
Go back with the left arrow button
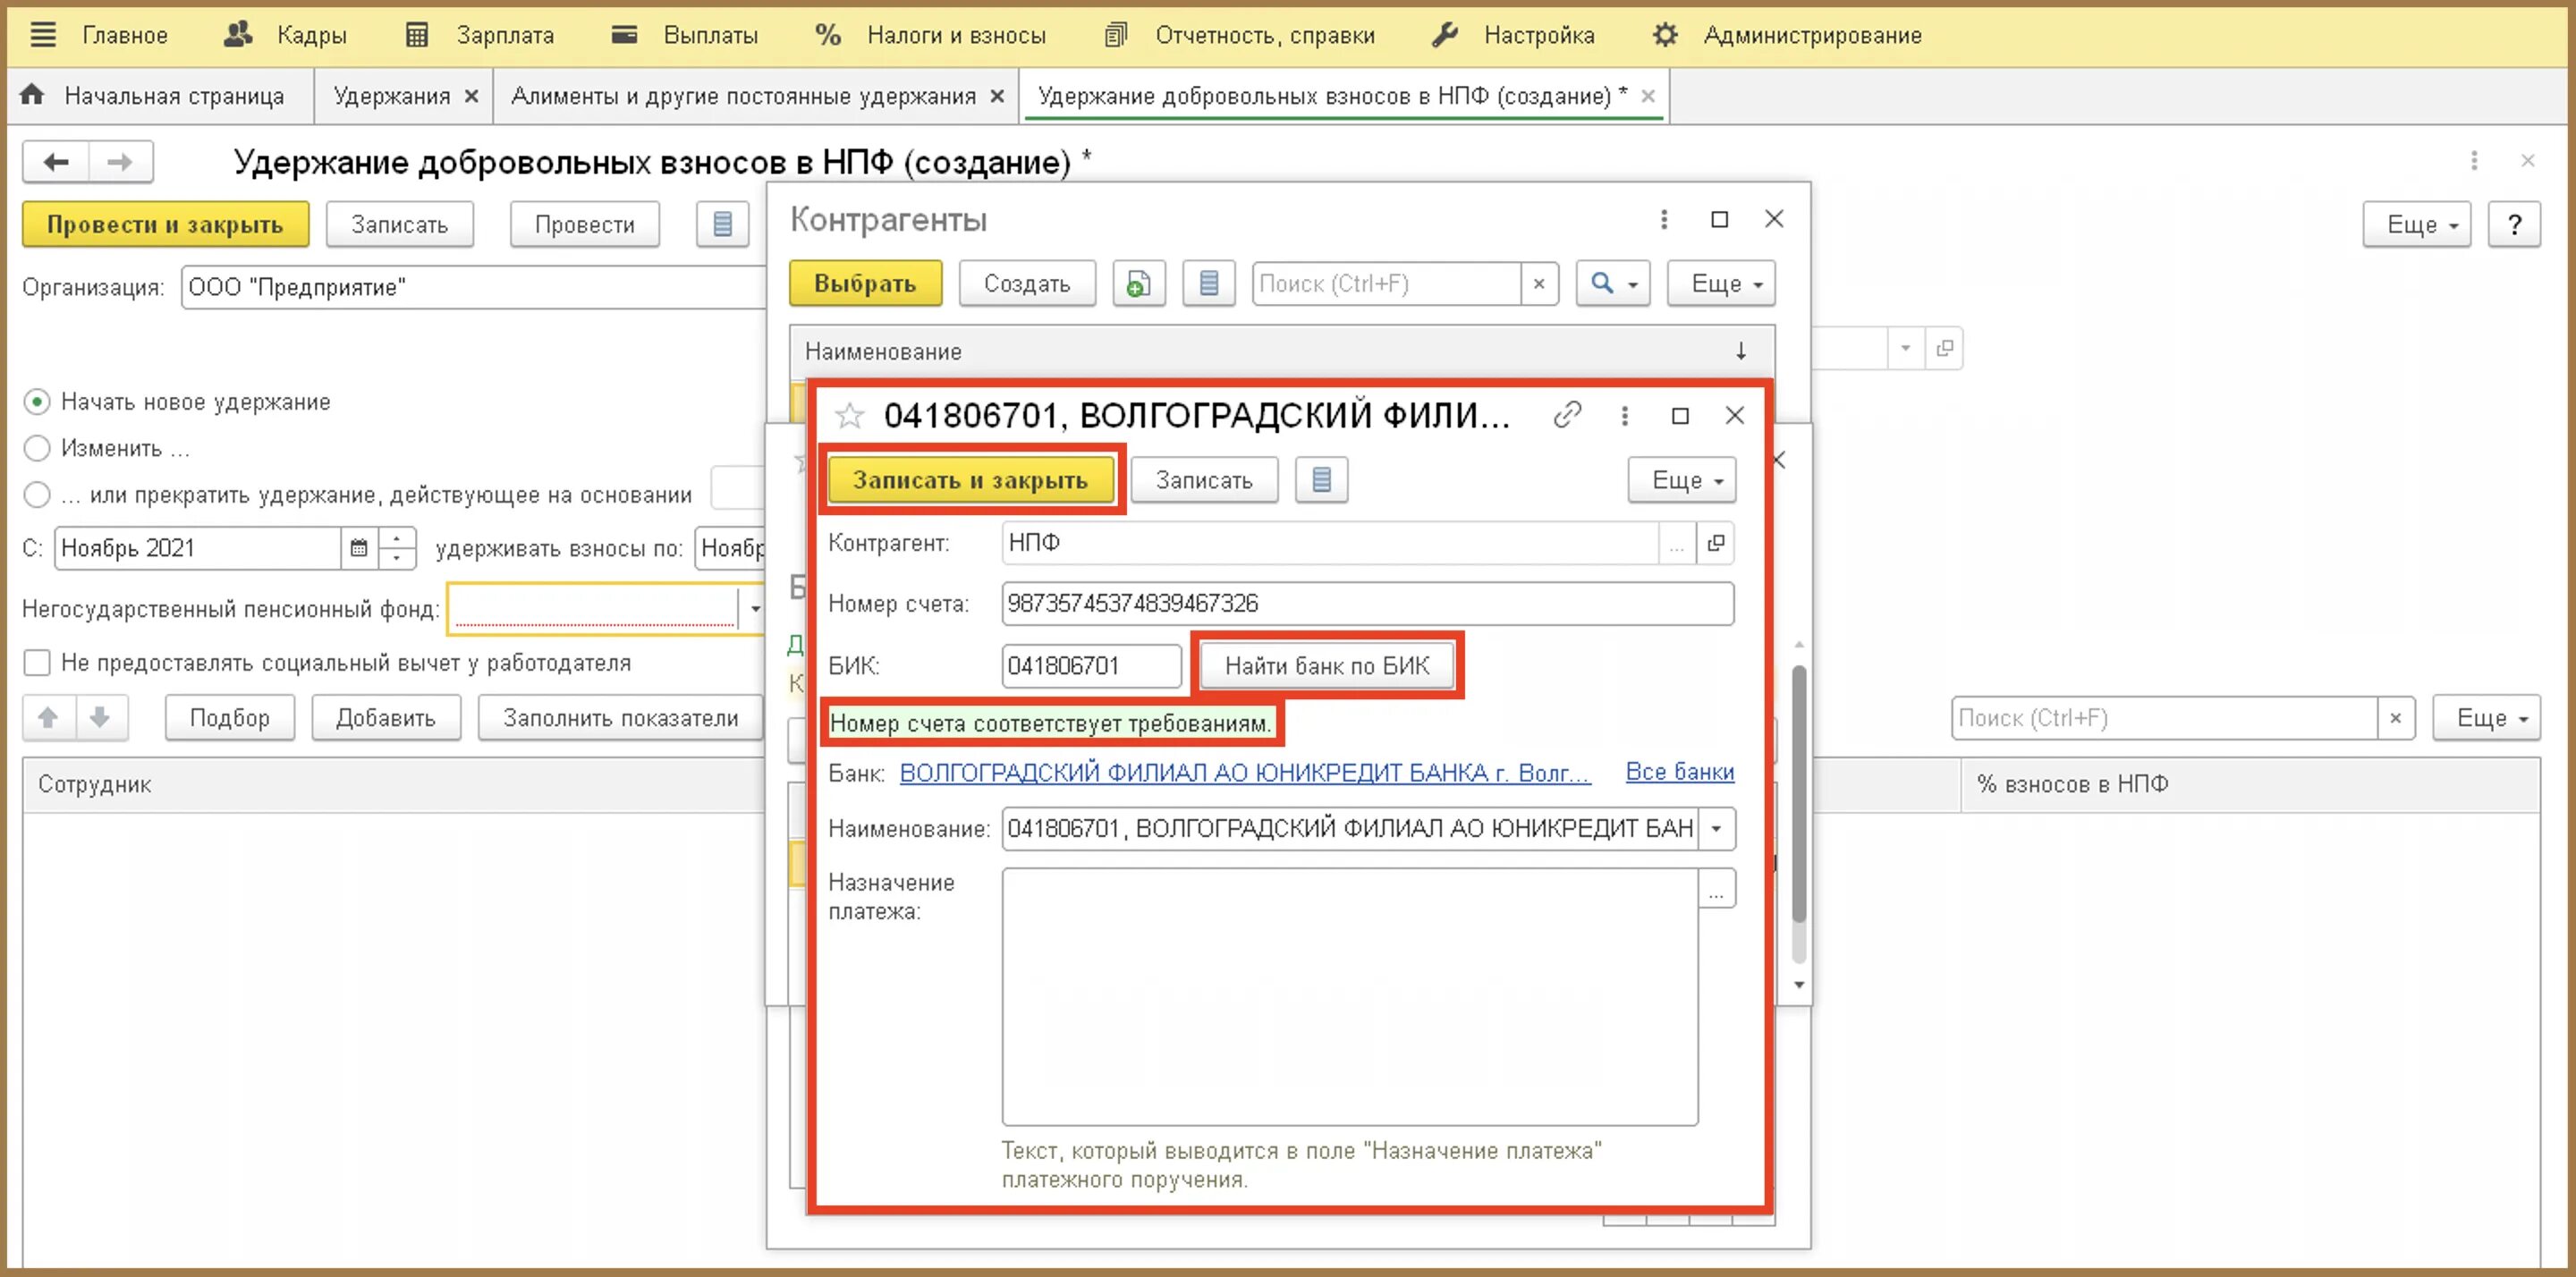click(x=56, y=162)
